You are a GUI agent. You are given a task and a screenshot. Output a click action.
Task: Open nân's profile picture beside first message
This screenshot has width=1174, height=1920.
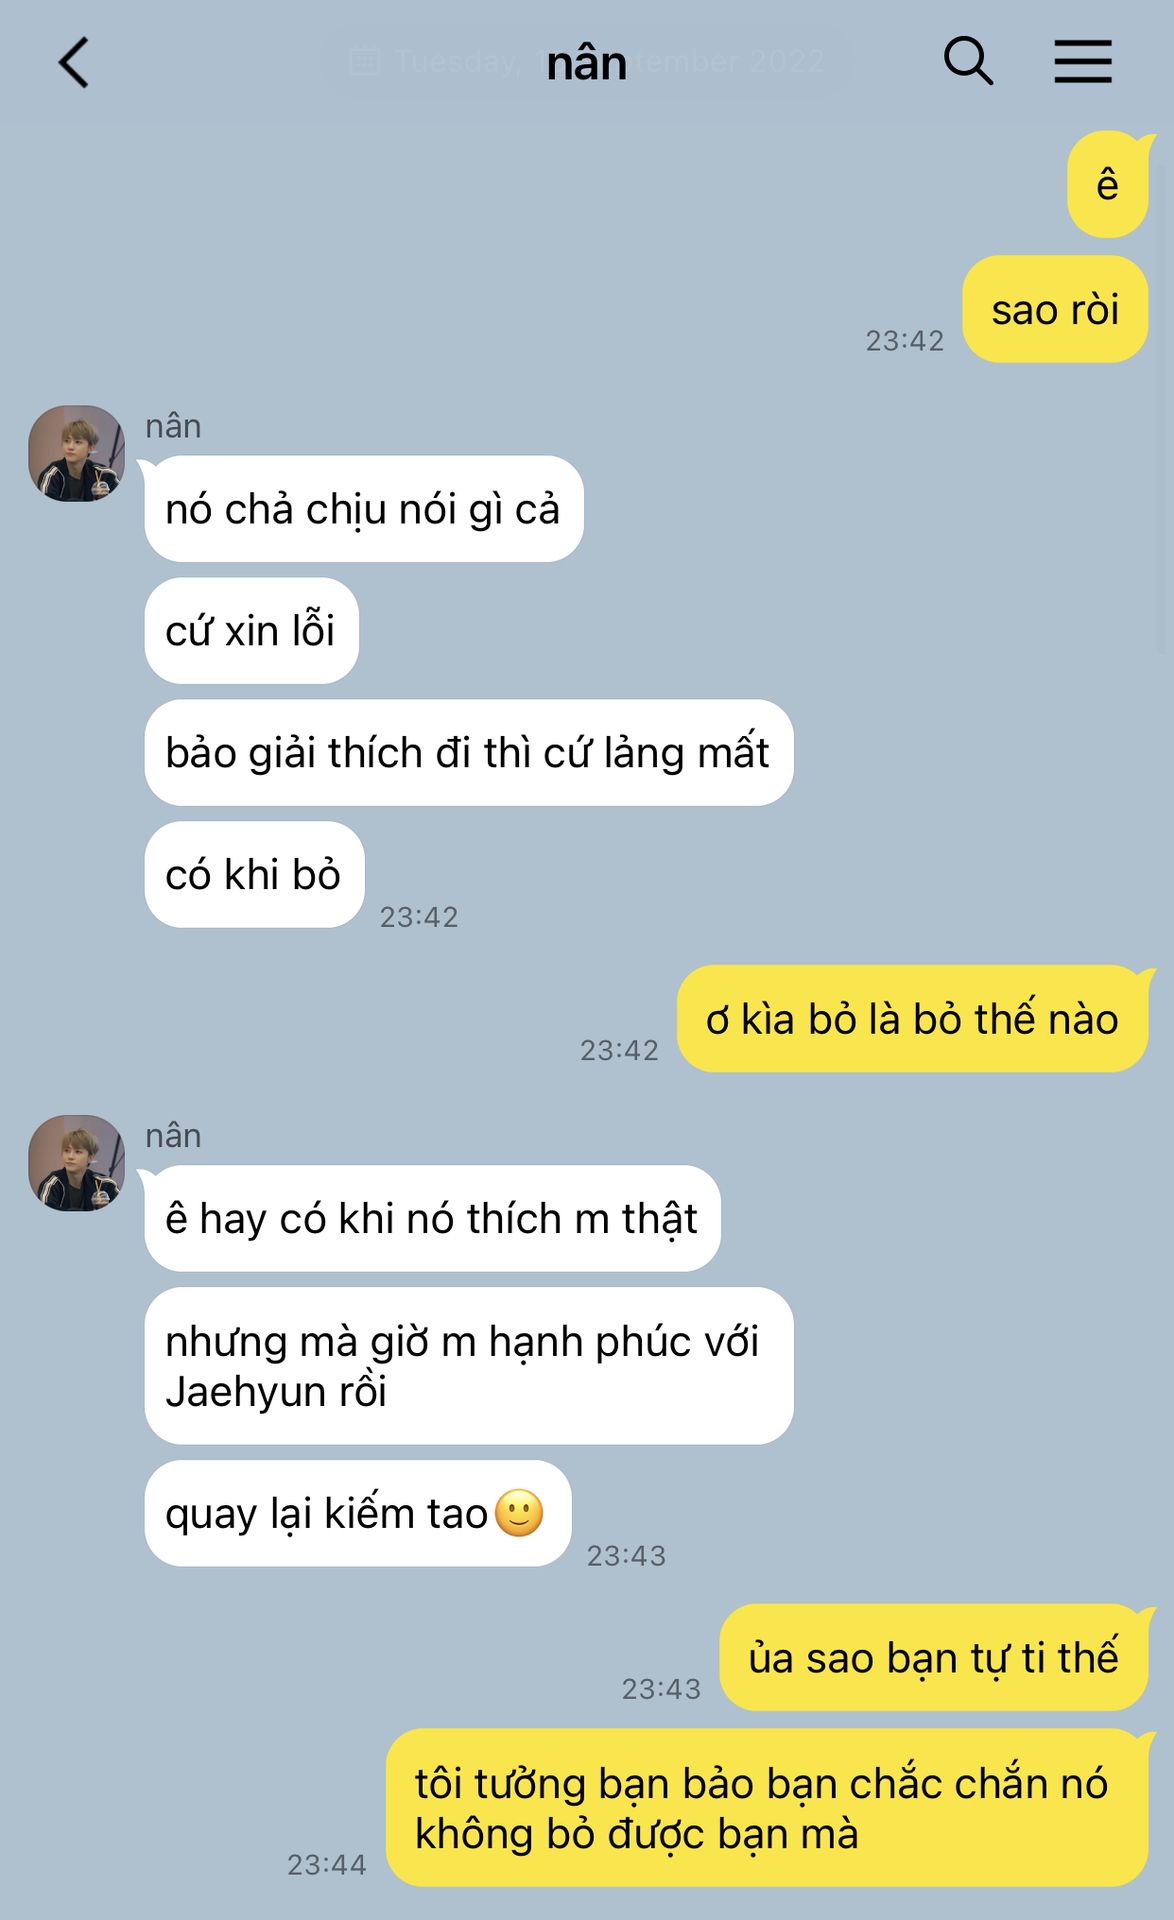(76, 453)
